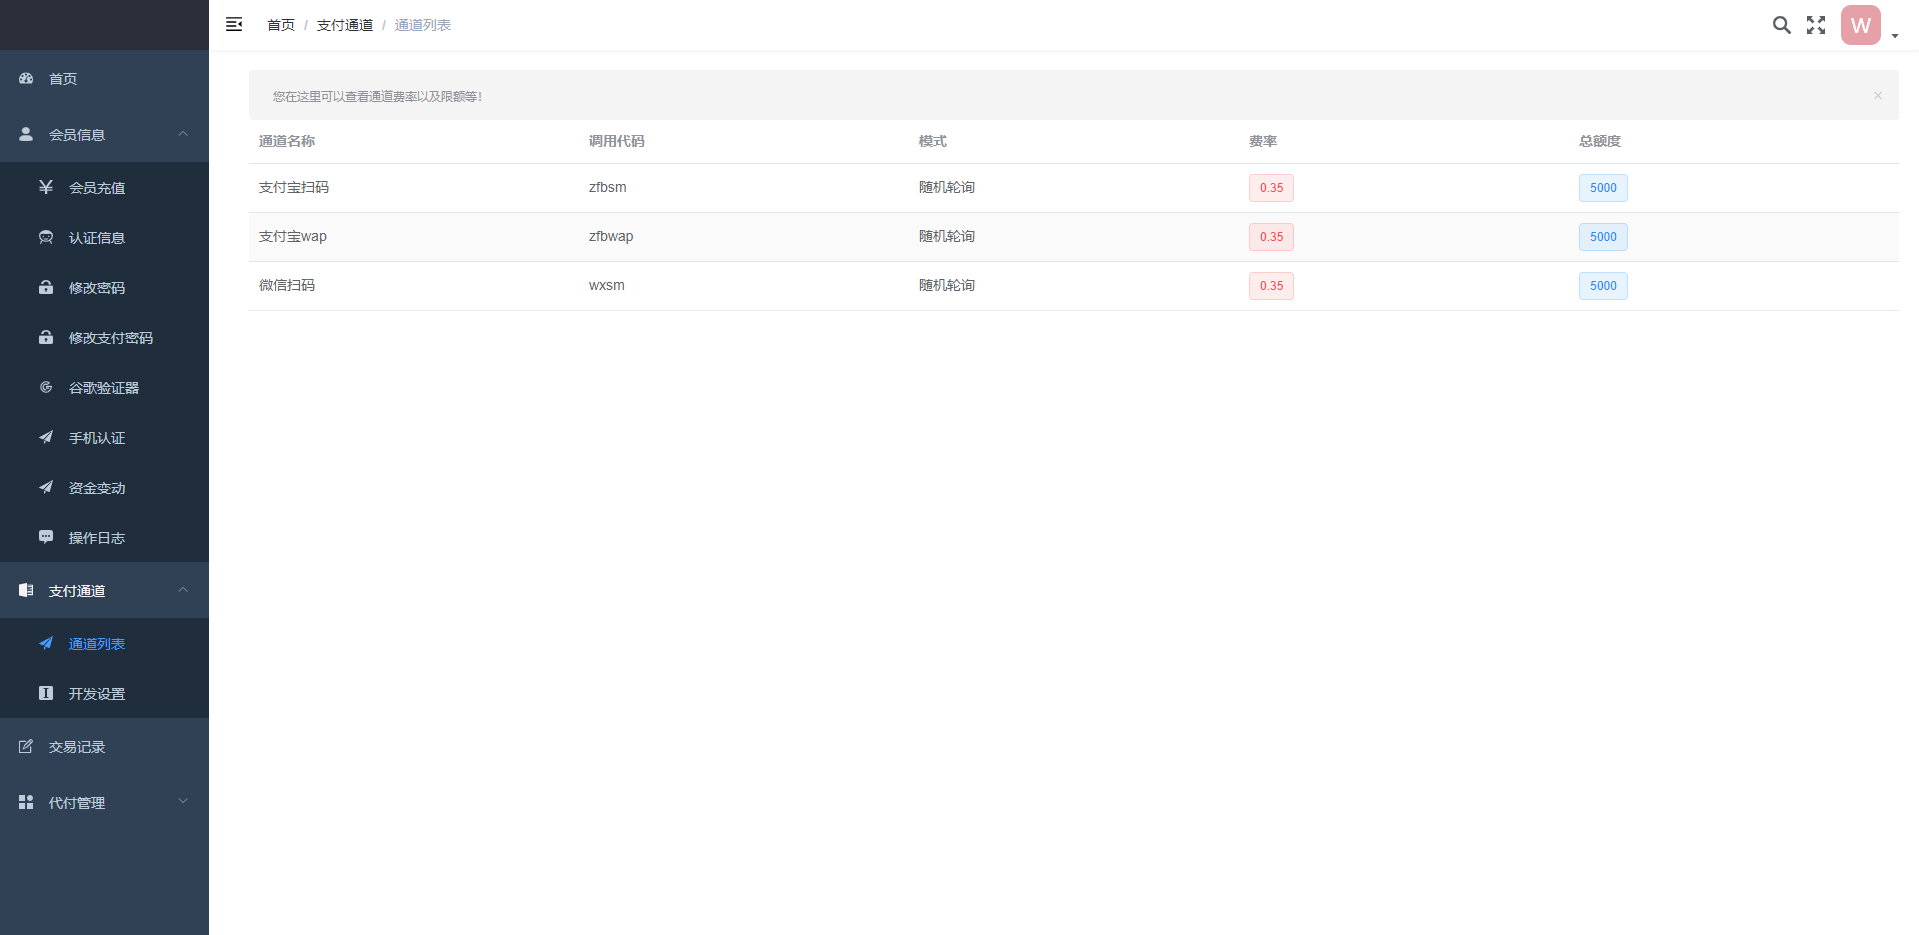The height and width of the screenshot is (935, 1919).
Task: Toggle the sidebar with hamburger icon
Action: (x=233, y=24)
